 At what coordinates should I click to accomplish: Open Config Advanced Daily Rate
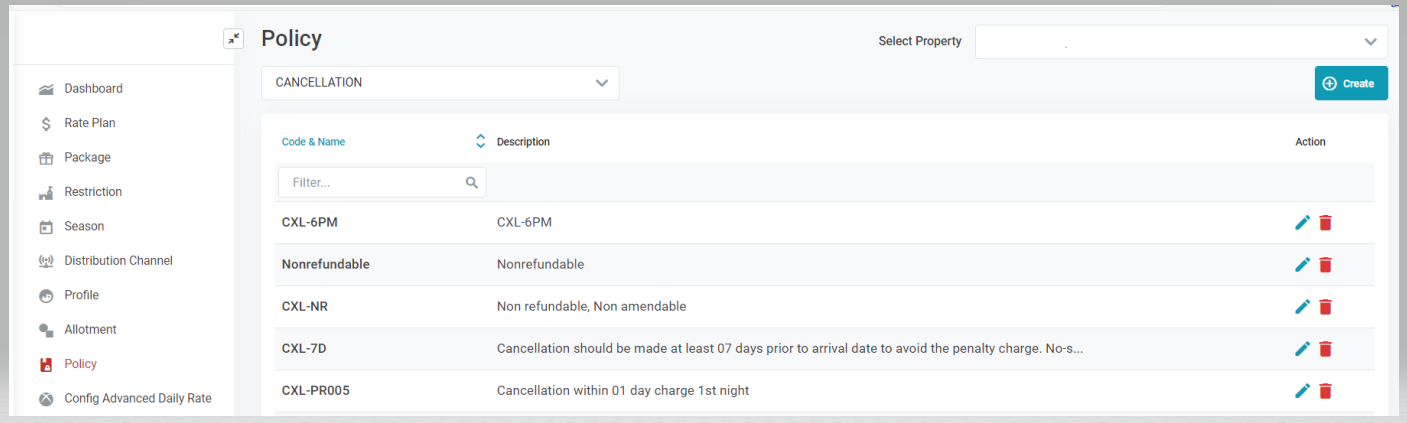(x=137, y=398)
